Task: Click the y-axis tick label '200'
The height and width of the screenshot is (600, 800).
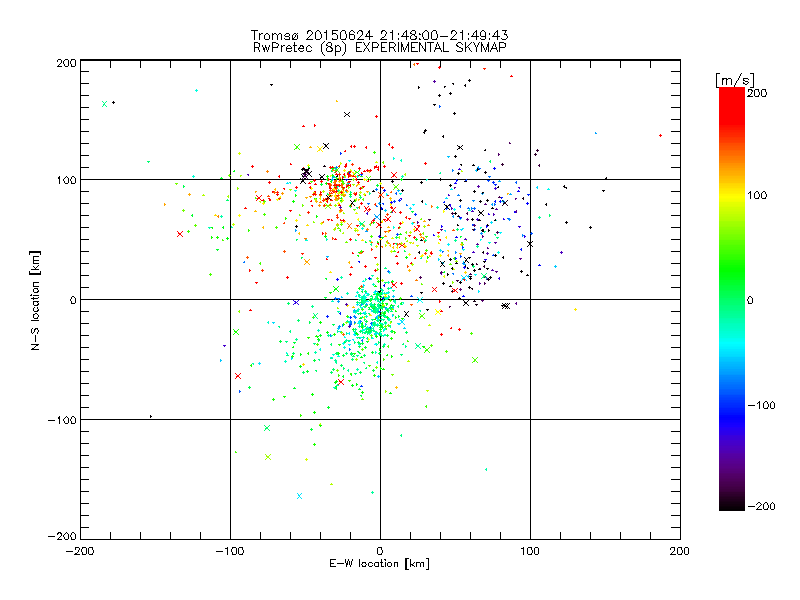Action: (x=66, y=63)
